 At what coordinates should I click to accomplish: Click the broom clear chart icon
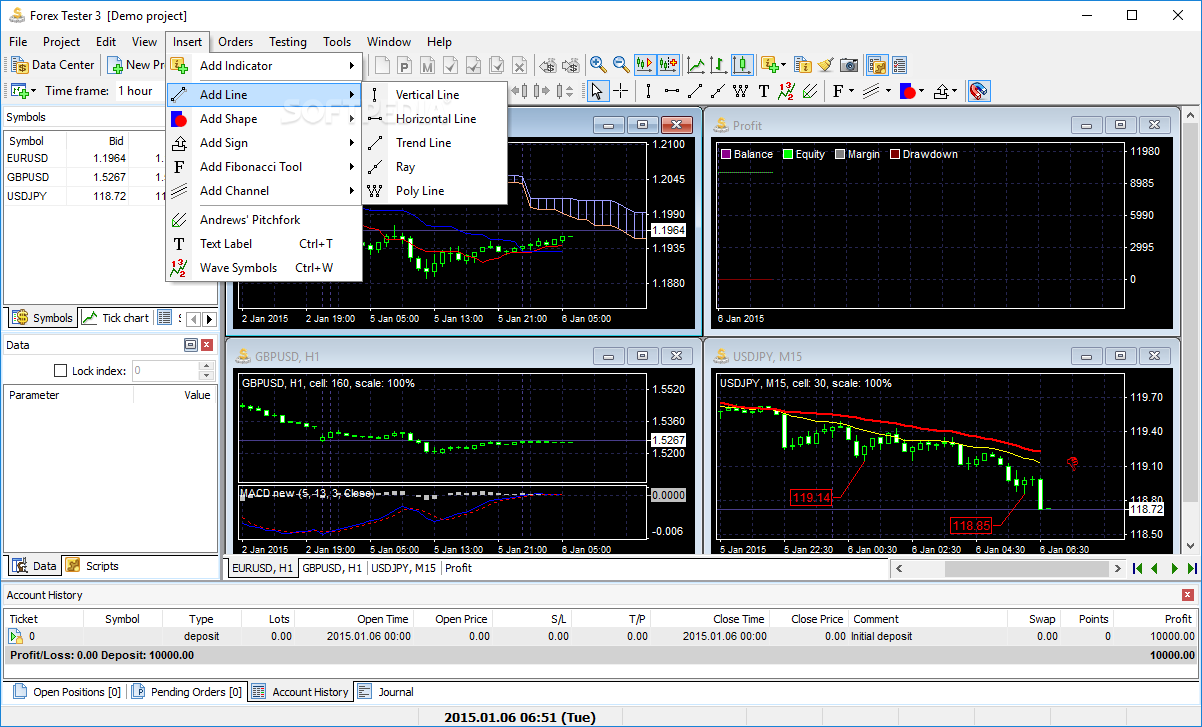click(826, 65)
